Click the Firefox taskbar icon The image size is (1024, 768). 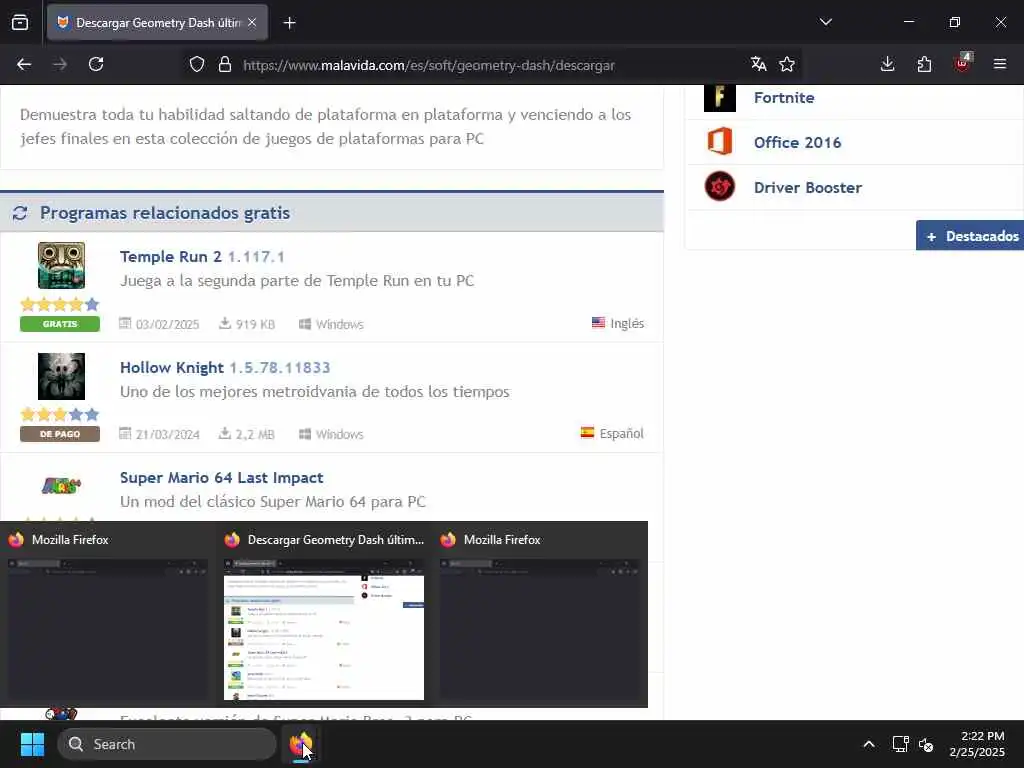point(301,744)
